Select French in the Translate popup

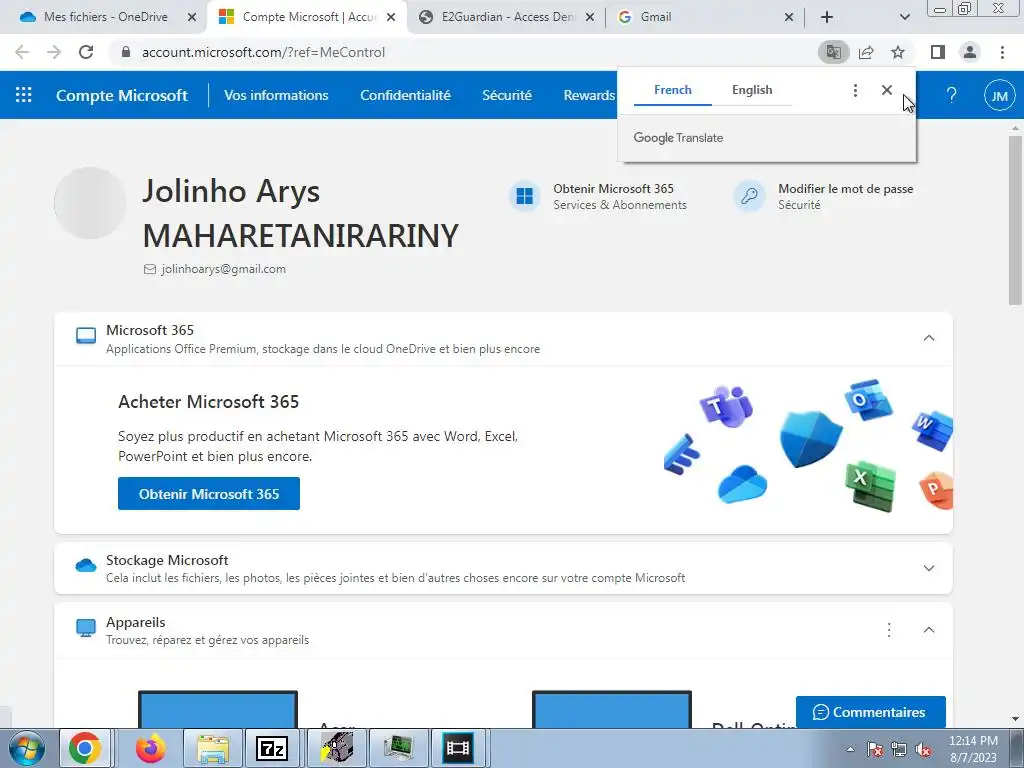coord(673,90)
